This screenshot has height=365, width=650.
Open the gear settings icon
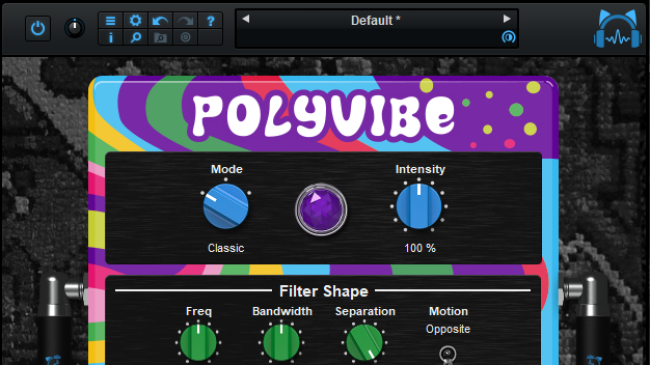coord(135,20)
